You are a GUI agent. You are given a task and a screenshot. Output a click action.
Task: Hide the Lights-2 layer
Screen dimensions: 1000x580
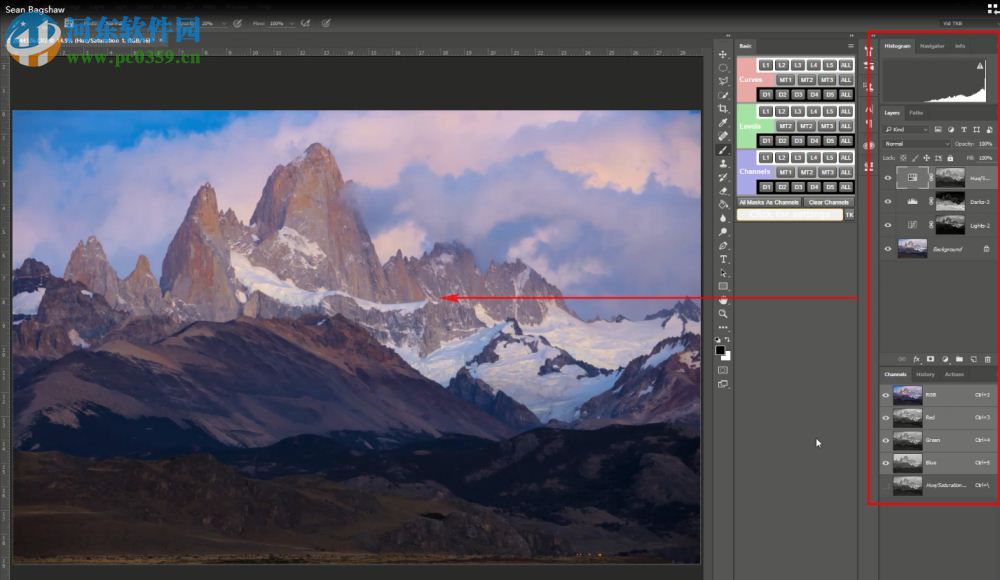(x=888, y=225)
